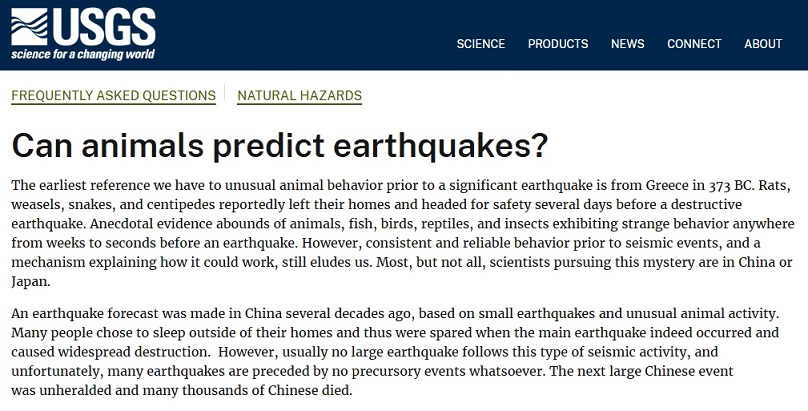The height and width of the screenshot is (411, 808).
Task: Follow the Frequently Asked Questions breadcrumb link
Action: click(113, 96)
